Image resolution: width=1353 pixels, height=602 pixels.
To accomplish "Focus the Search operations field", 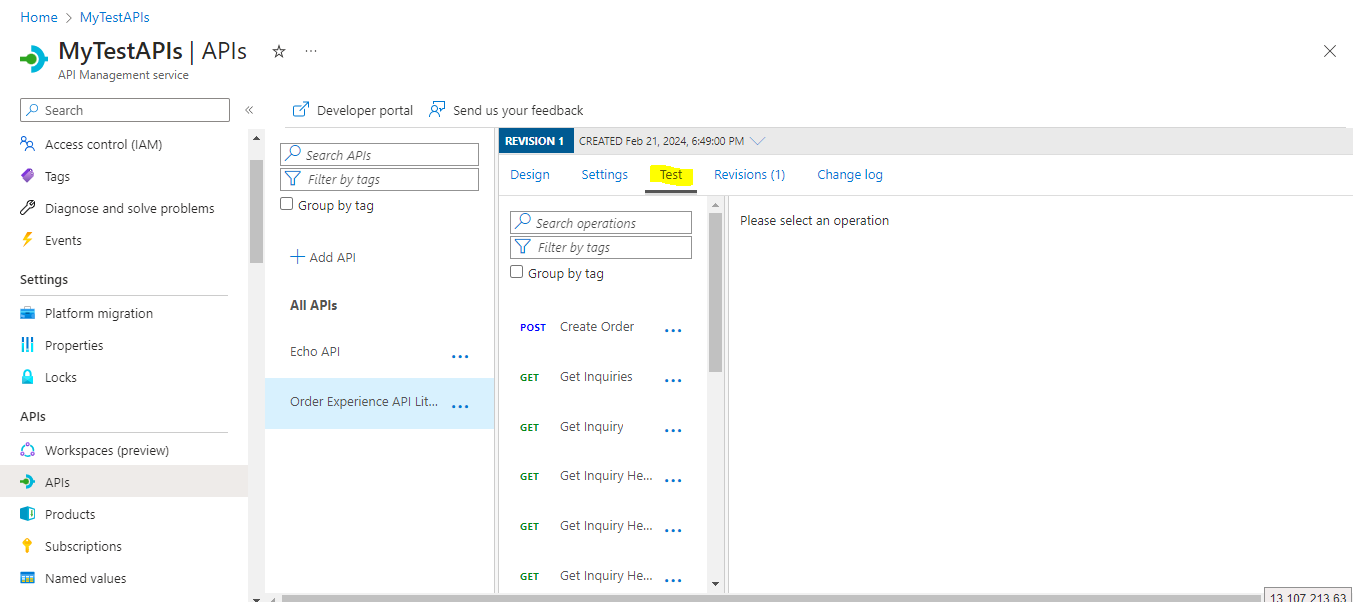I will click(601, 223).
